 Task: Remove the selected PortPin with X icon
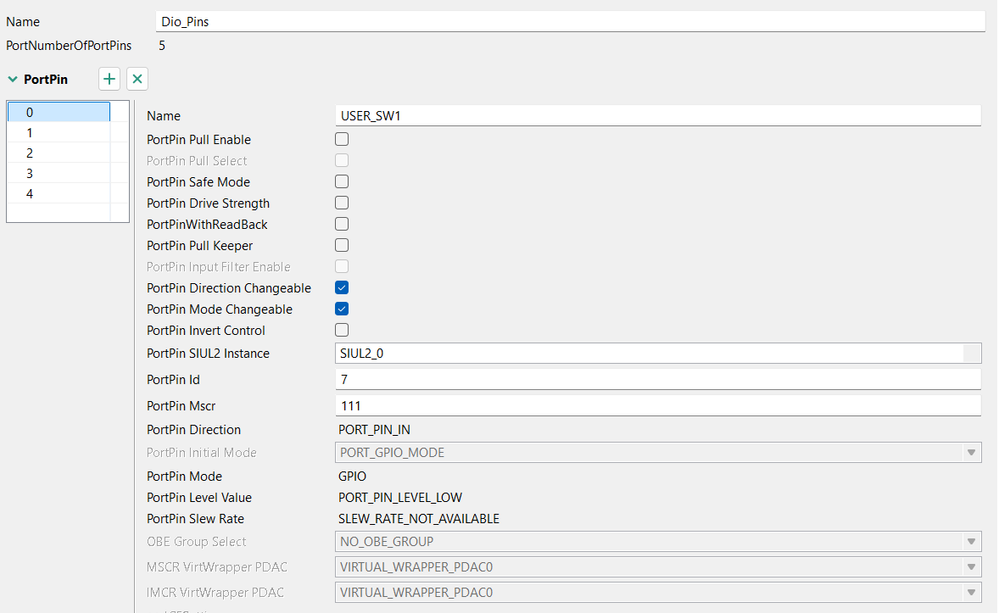click(x=138, y=79)
